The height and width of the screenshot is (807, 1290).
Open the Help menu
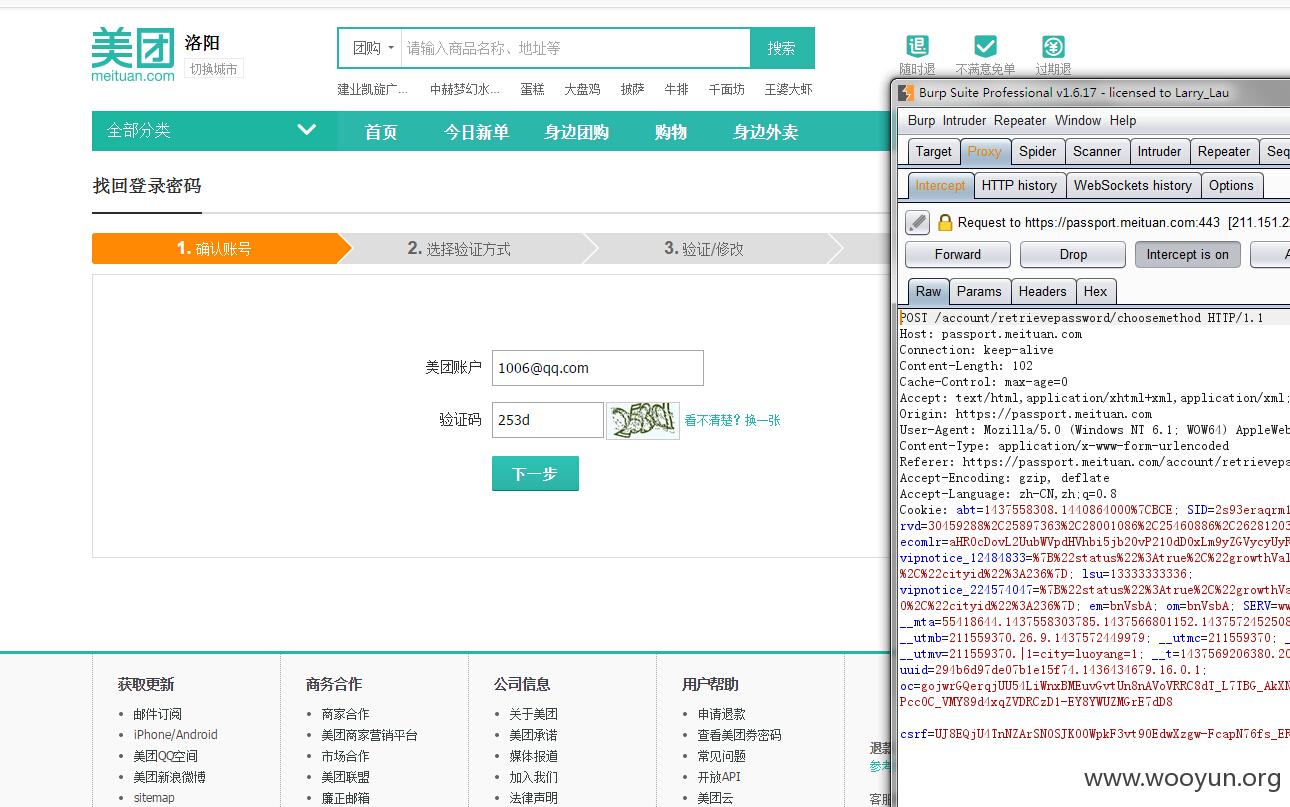point(1123,120)
